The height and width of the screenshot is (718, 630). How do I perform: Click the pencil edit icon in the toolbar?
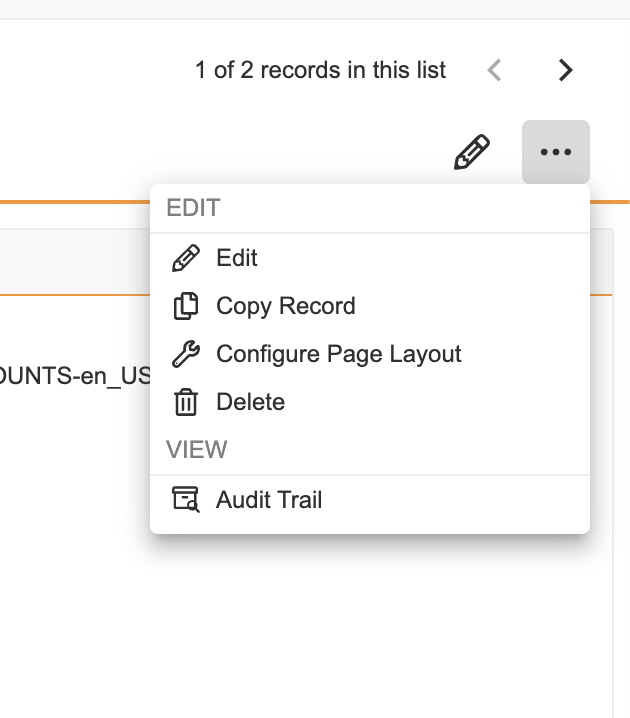472,153
